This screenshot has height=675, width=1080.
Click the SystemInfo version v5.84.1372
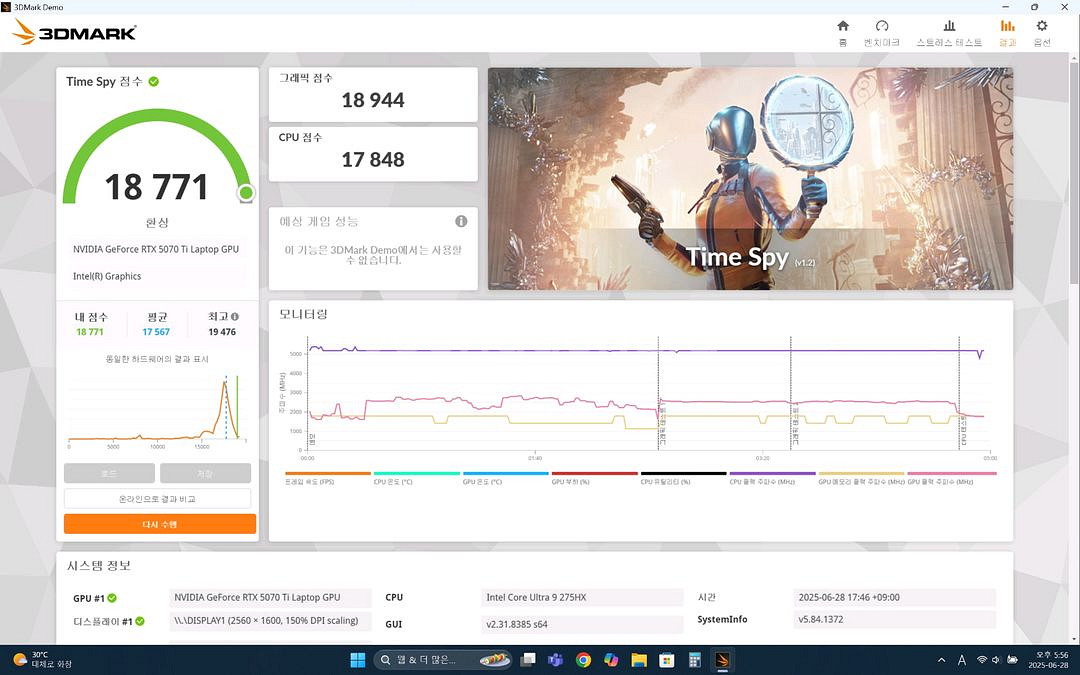[x=894, y=619]
